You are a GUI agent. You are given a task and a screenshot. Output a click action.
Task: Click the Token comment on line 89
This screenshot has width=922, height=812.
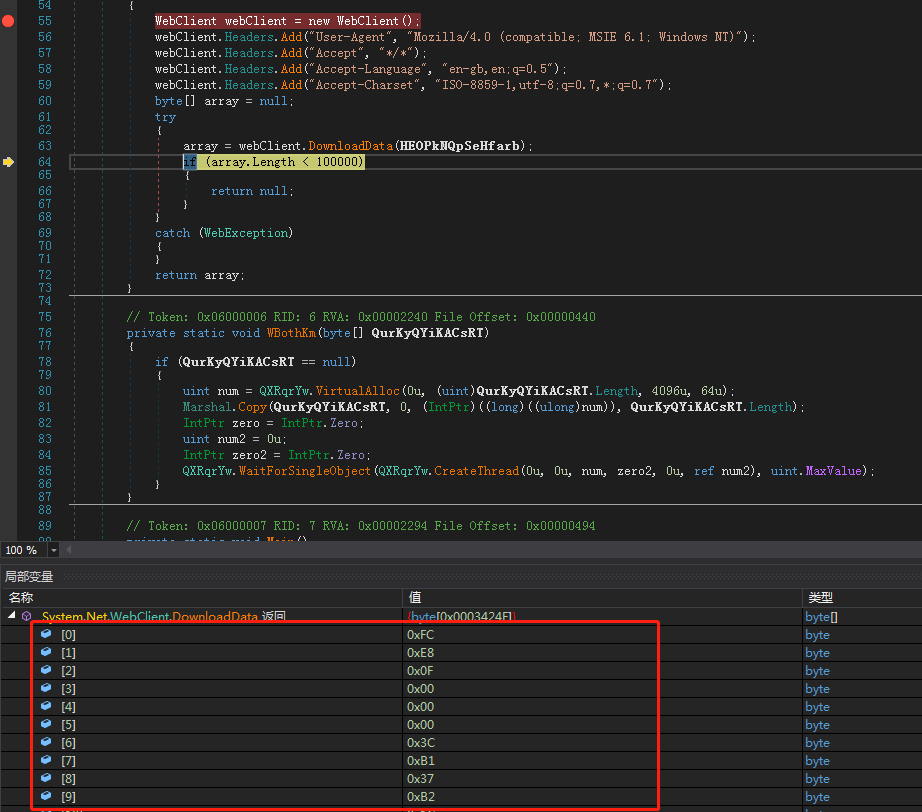[360, 526]
